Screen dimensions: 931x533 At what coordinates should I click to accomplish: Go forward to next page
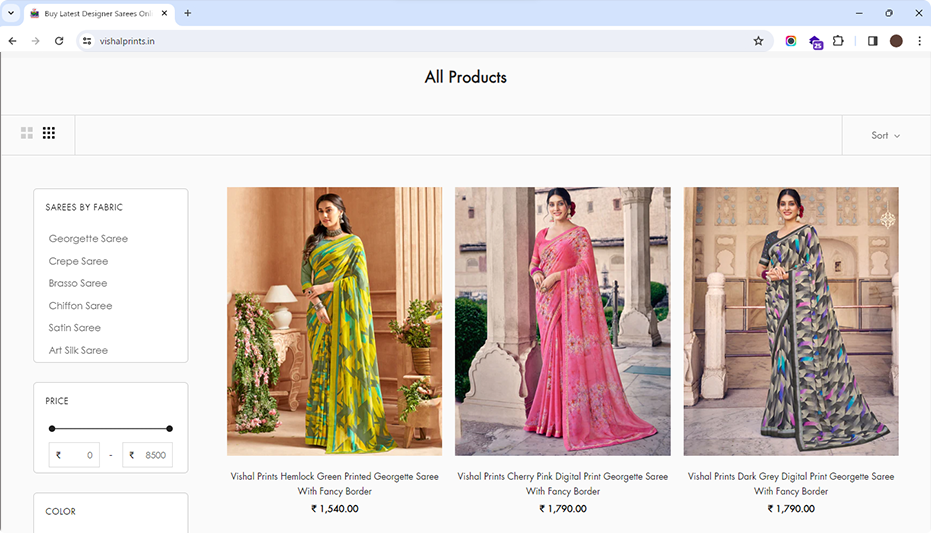click(x=36, y=41)
